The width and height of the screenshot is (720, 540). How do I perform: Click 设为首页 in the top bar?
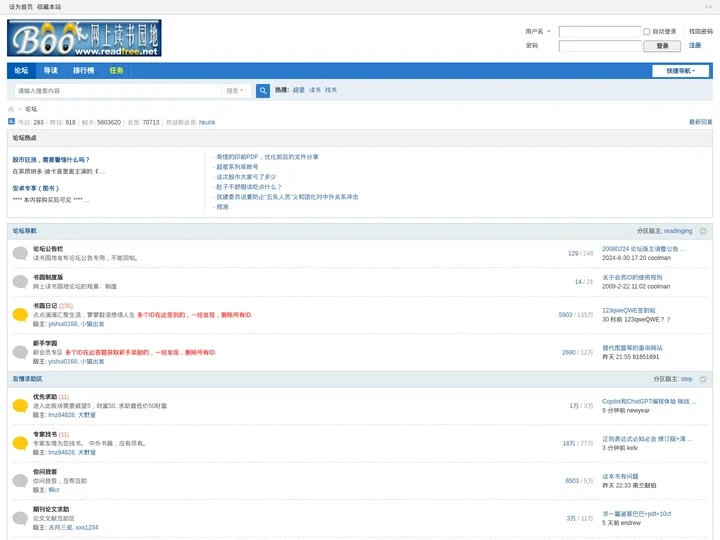coord(21,7)
